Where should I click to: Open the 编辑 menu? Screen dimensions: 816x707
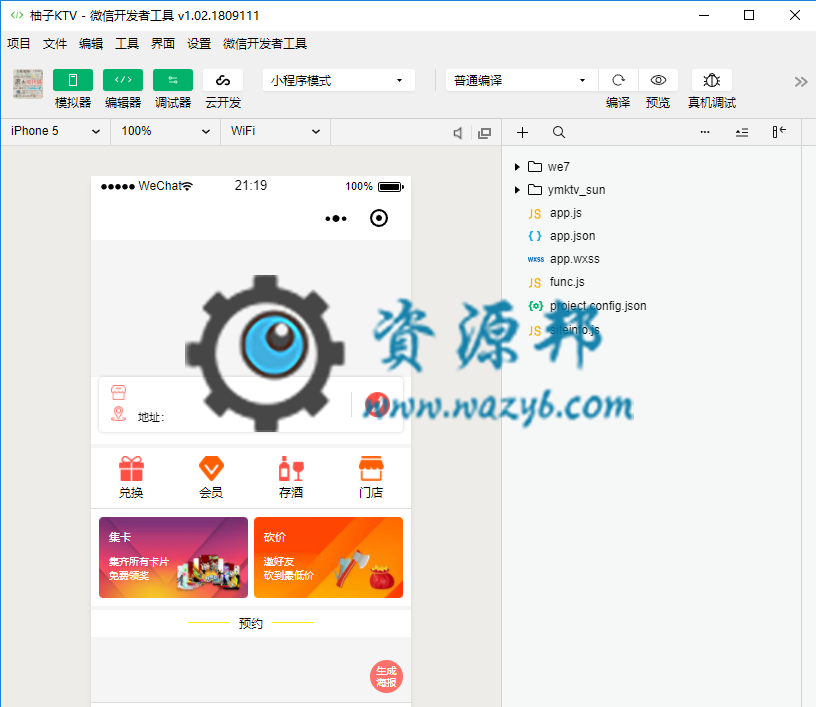point(91,44)
